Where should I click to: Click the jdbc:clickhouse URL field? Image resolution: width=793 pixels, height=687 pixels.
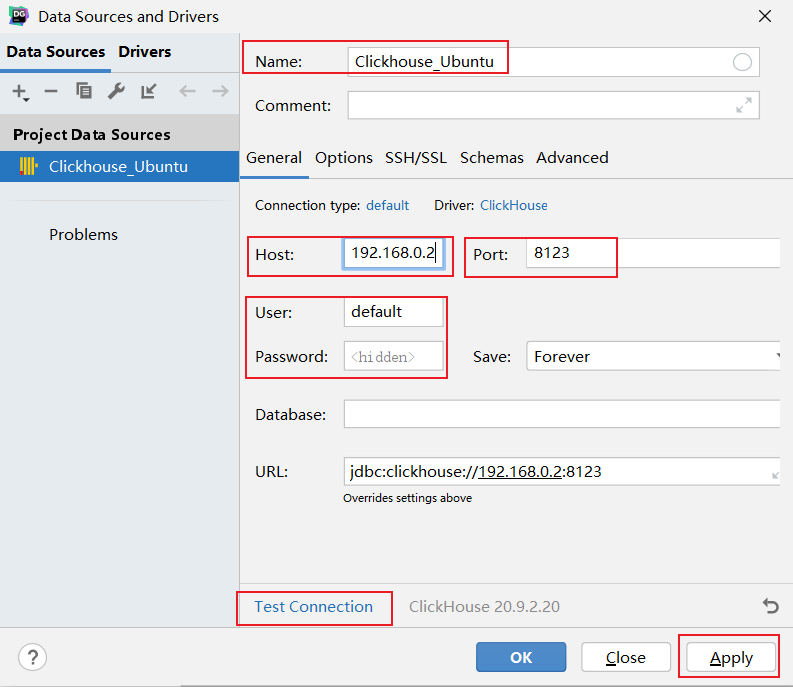click(562, 471)
